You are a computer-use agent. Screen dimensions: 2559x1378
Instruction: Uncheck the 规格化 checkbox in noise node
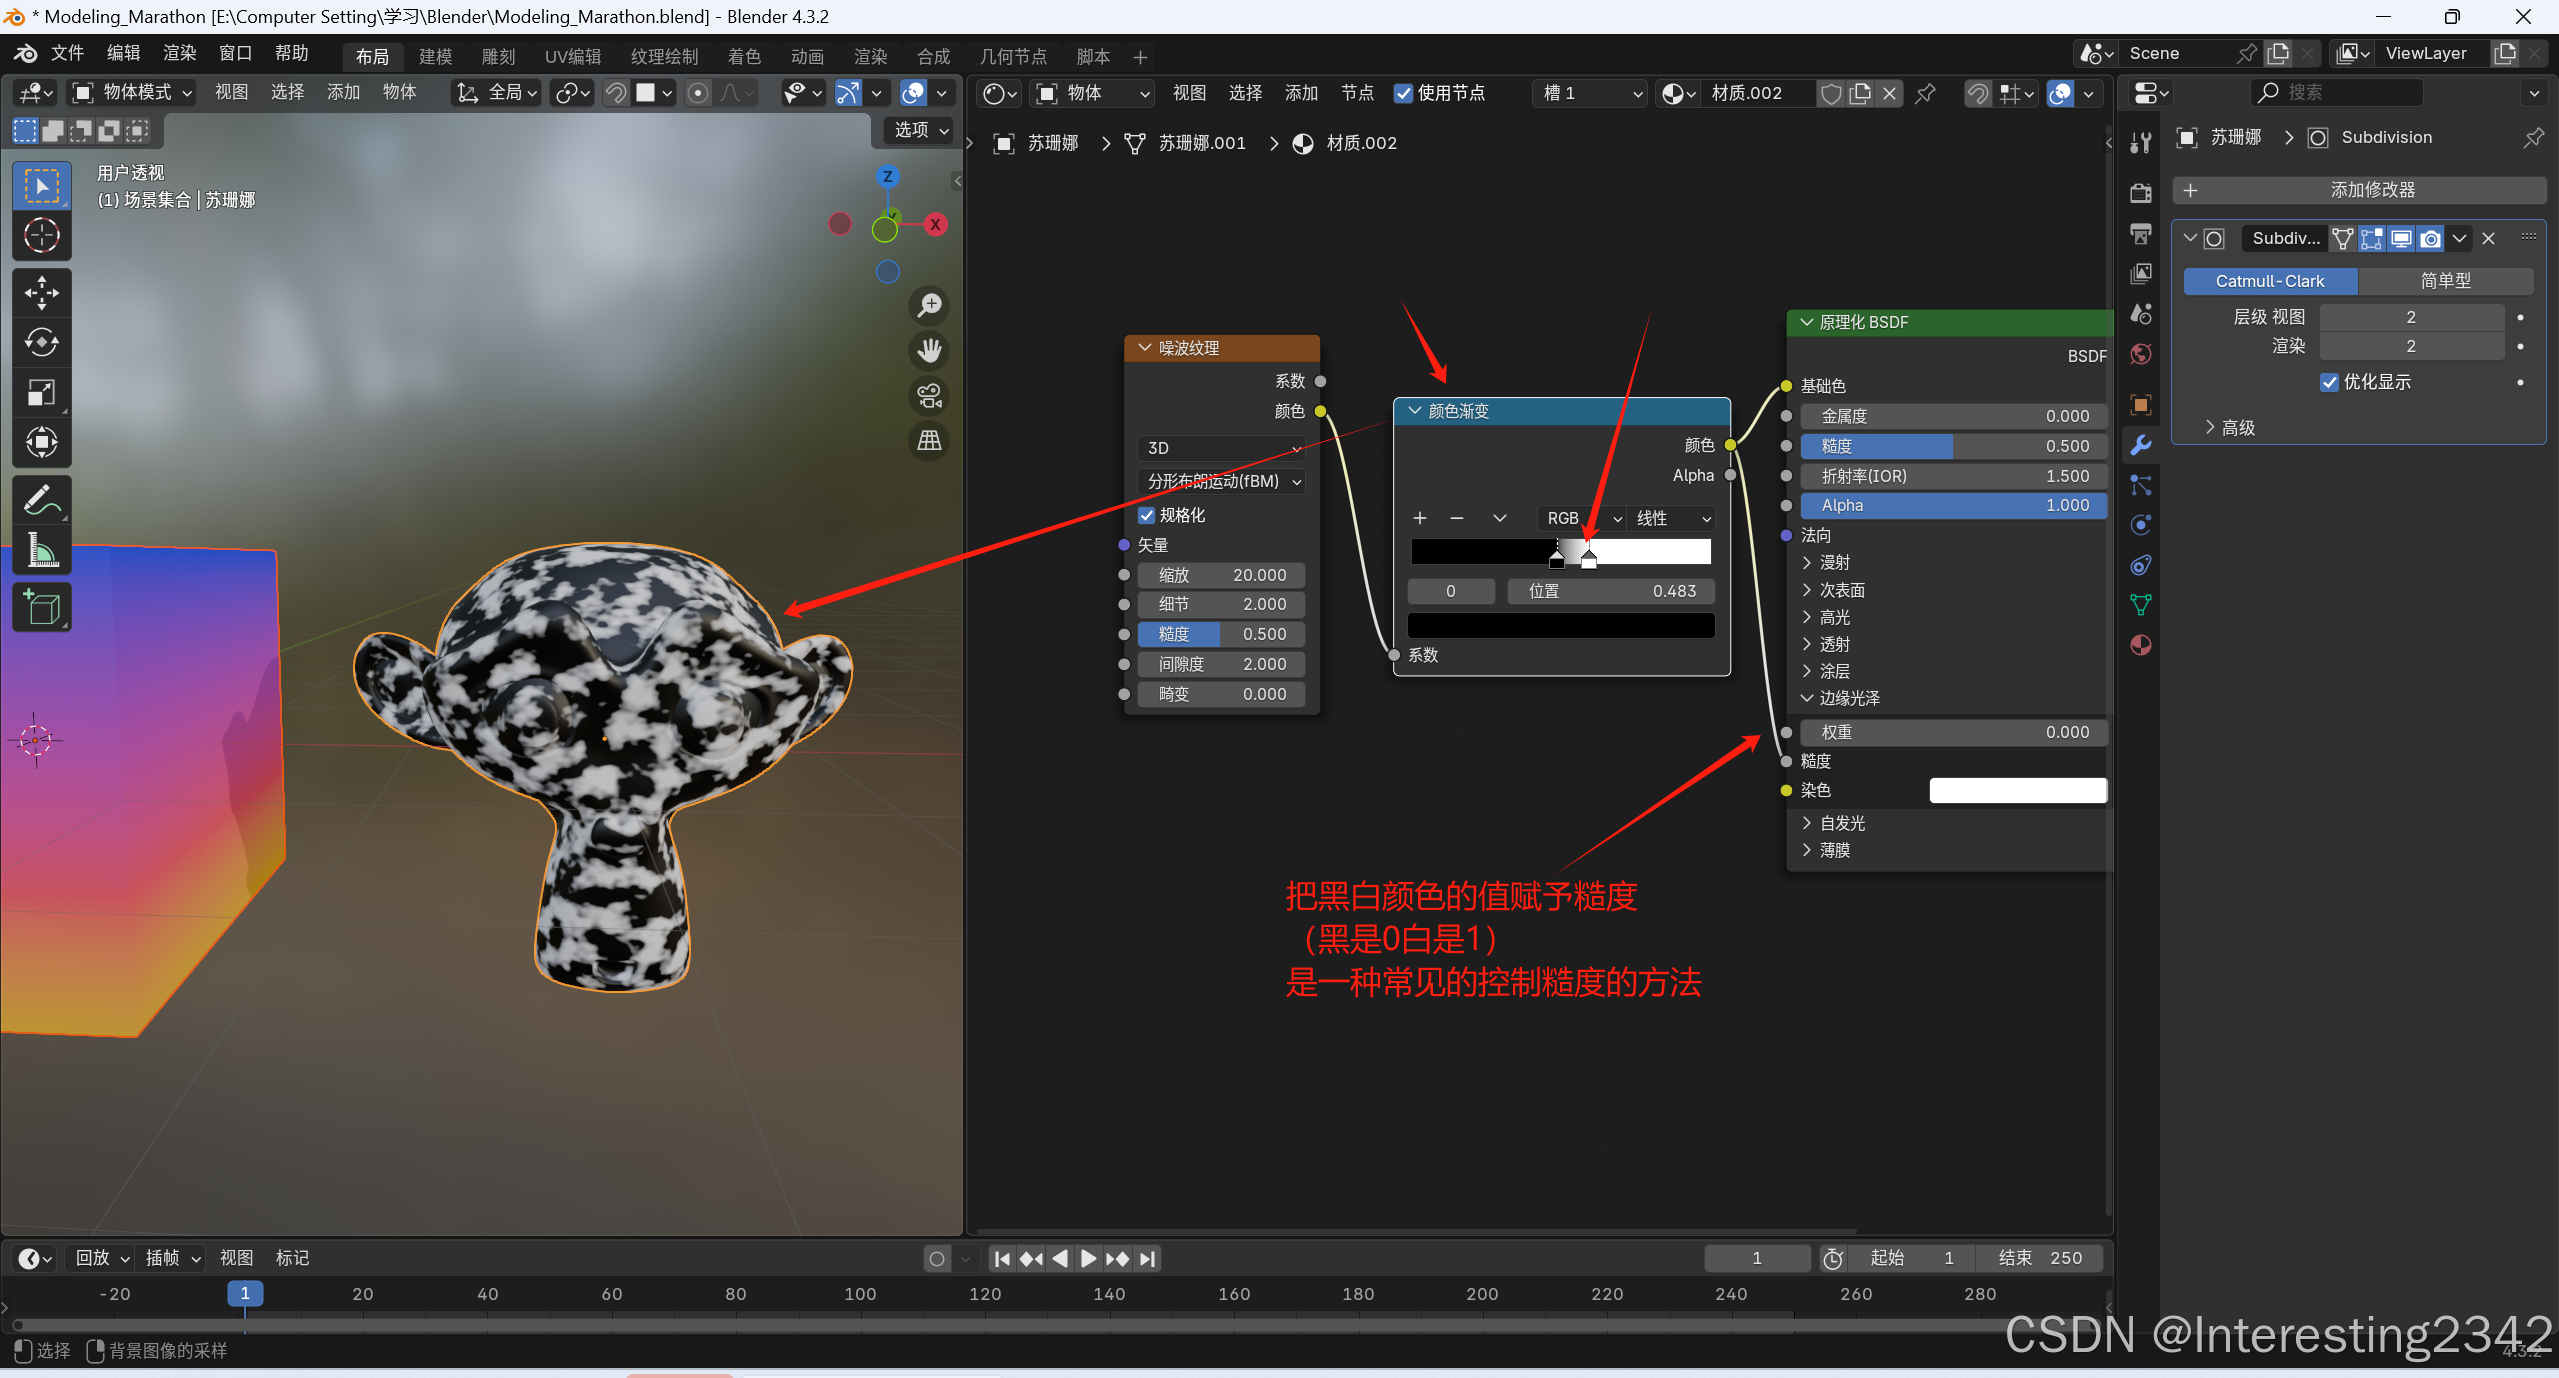(x=1147, y=515)
